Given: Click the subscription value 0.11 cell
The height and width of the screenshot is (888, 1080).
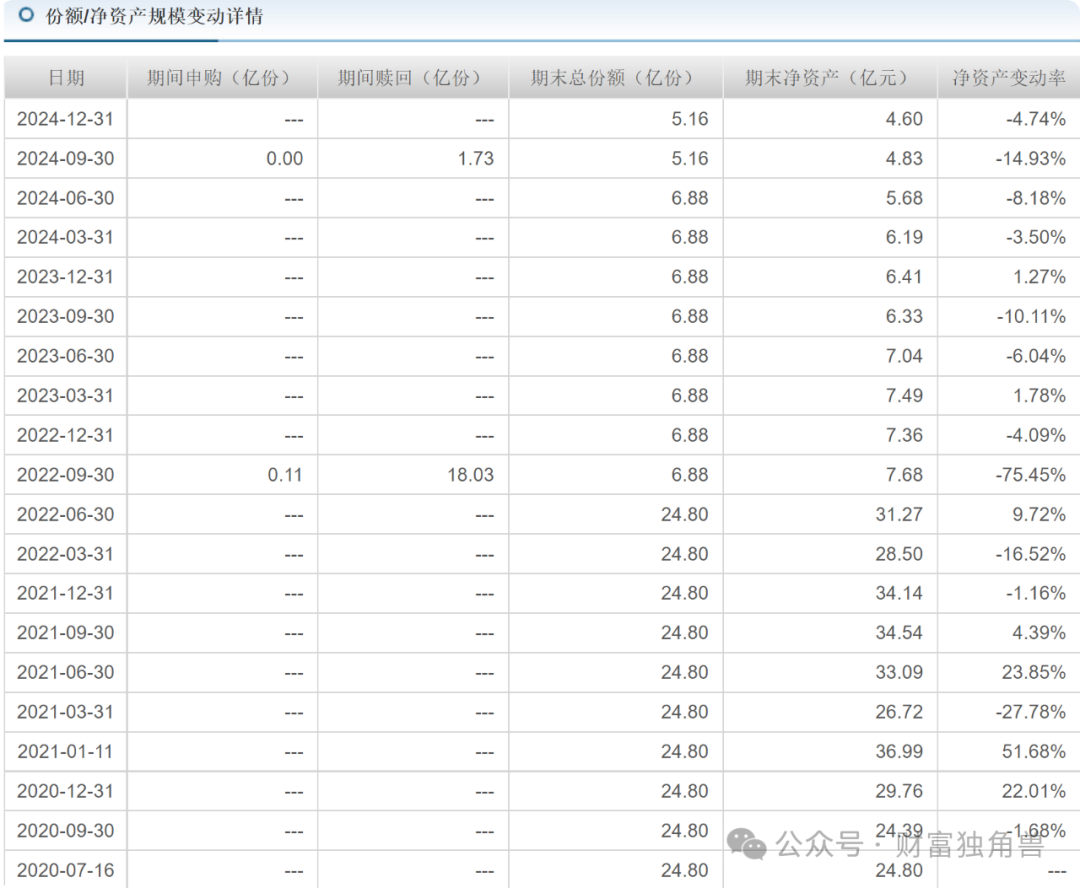Looking at the screenshot, I should (287, 474).
